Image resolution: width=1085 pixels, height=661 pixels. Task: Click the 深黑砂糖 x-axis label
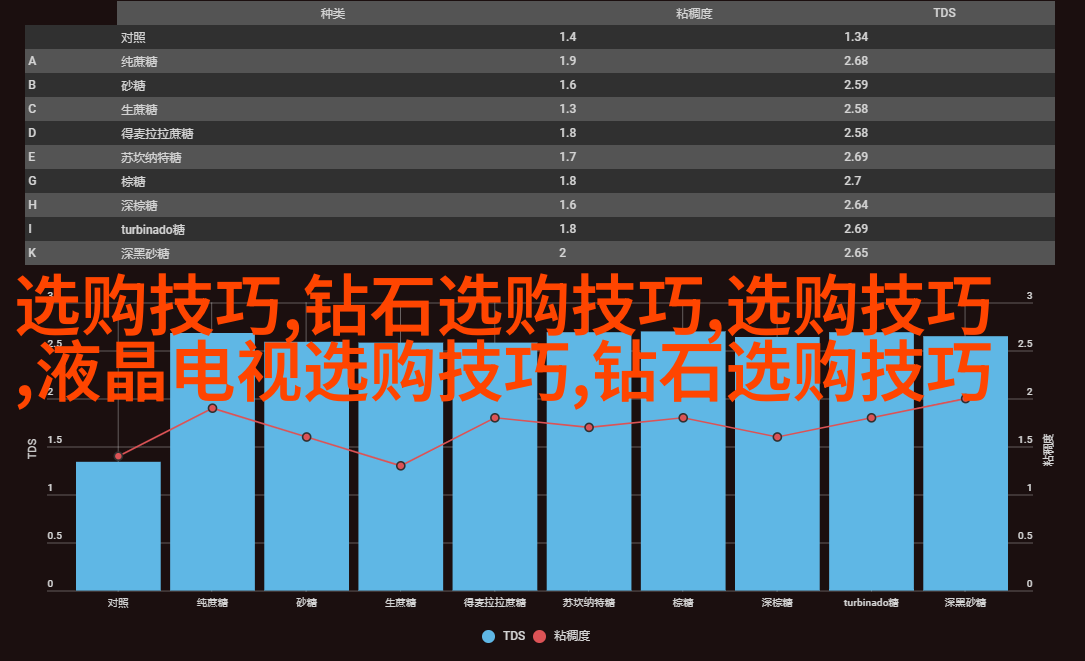coord(965,603)
